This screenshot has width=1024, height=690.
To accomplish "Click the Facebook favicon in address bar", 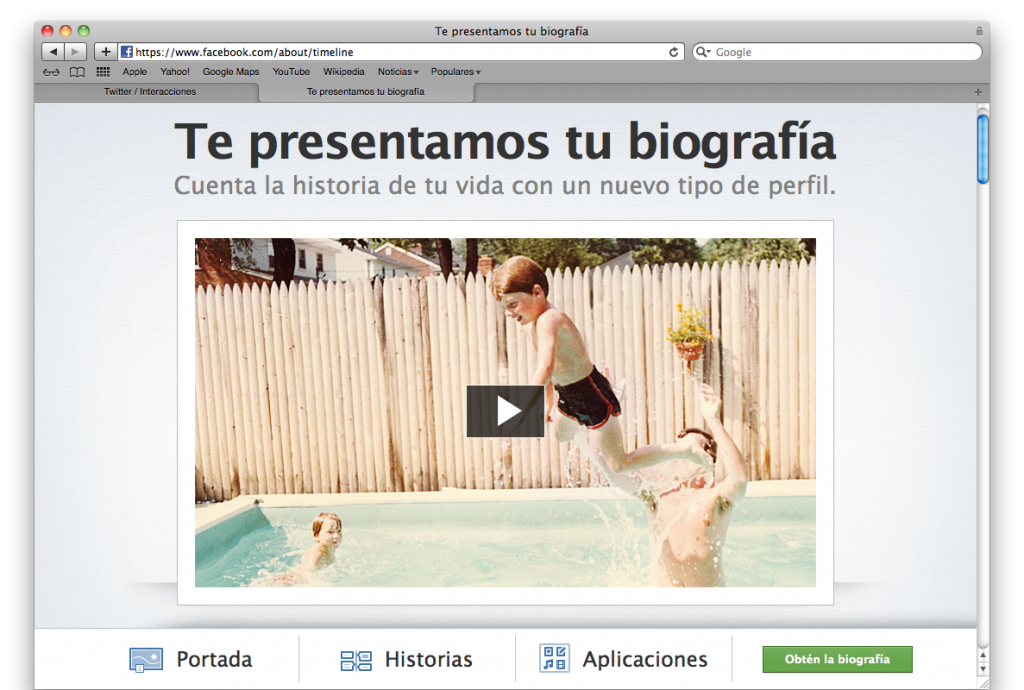I will click(127, 52).
